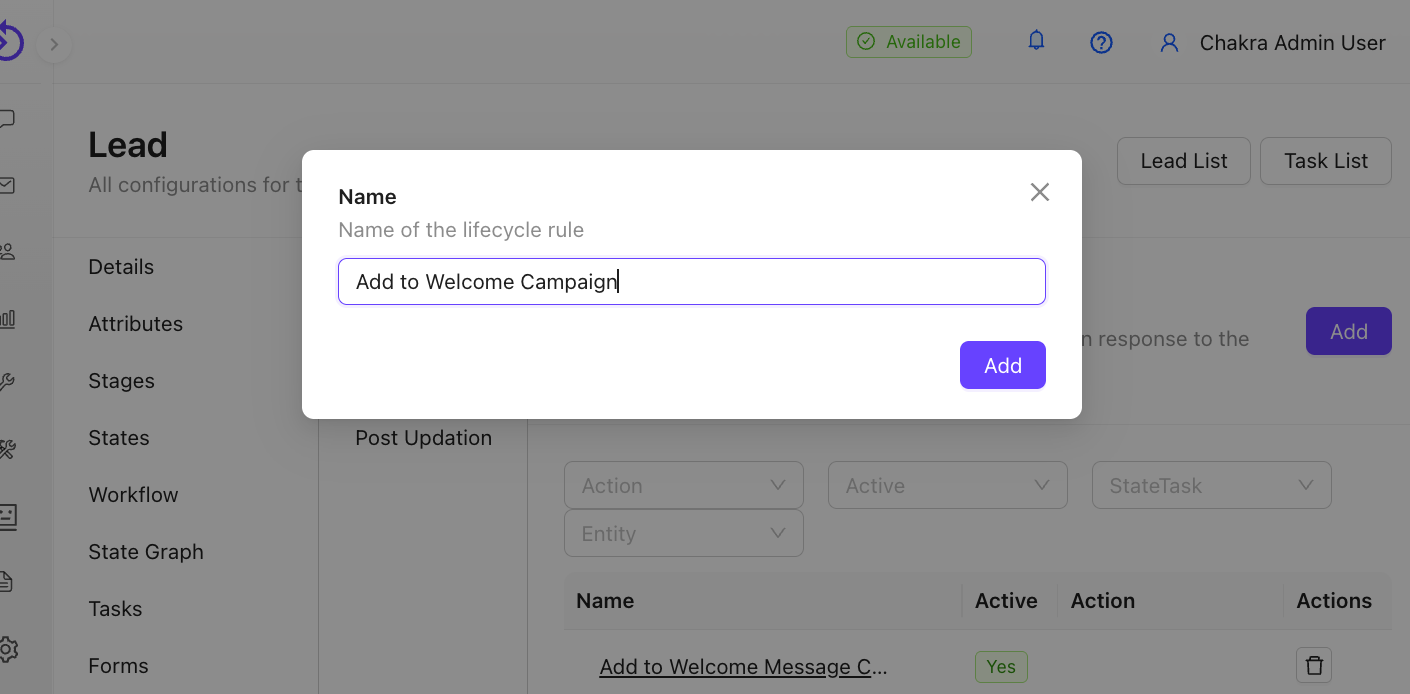Screen dimensions: 1410x694
Task: Select the wrench configuration icon
Action: tap(8, 381)
